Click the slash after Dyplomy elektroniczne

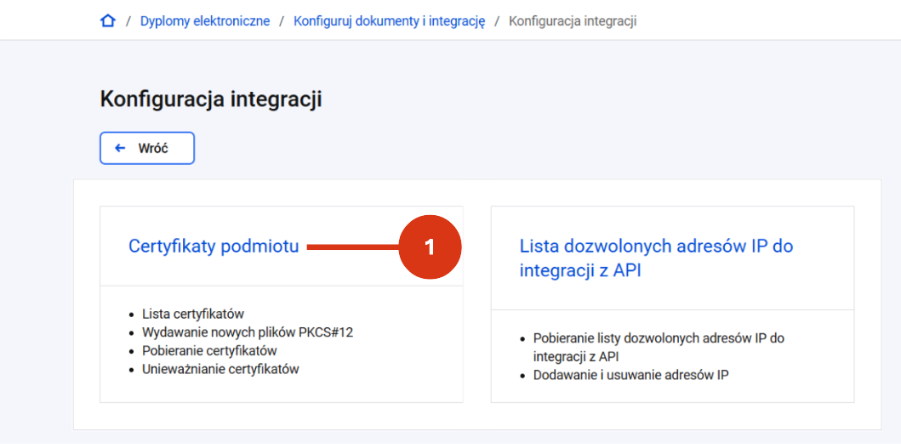click(x=282, y=22)
